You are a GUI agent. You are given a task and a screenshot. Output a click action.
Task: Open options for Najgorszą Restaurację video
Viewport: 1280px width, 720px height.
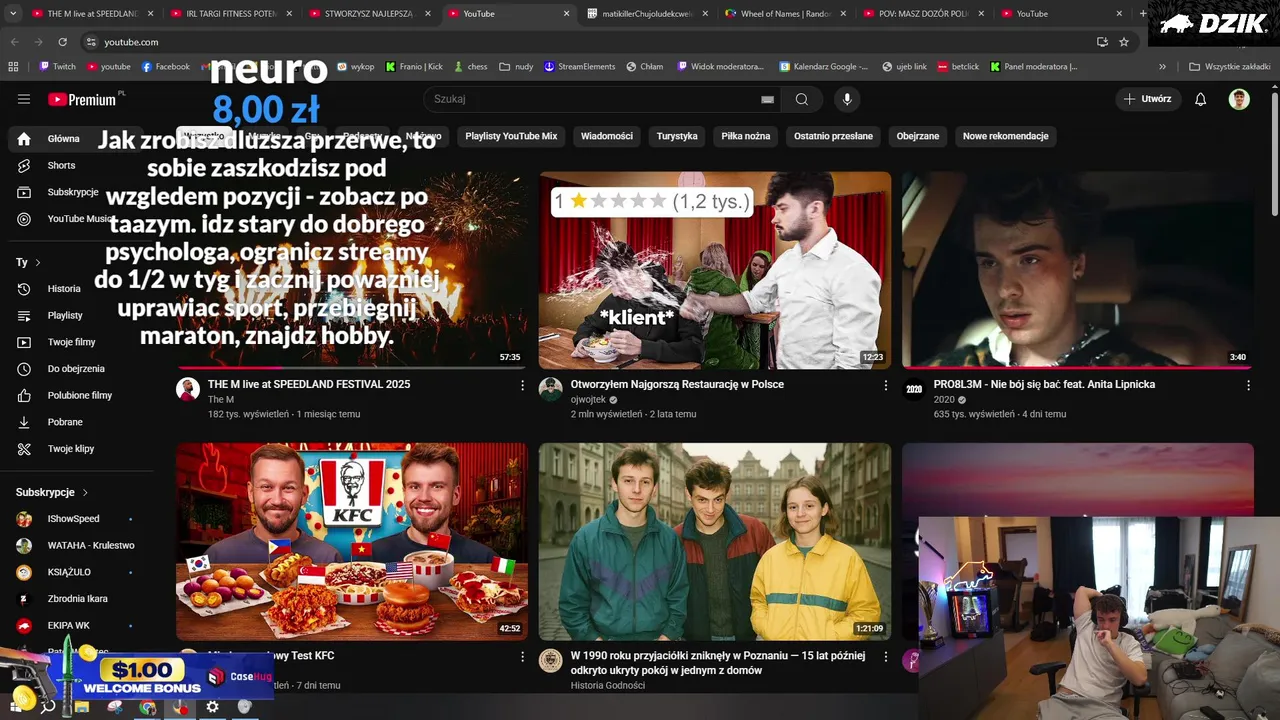point(885,385)
